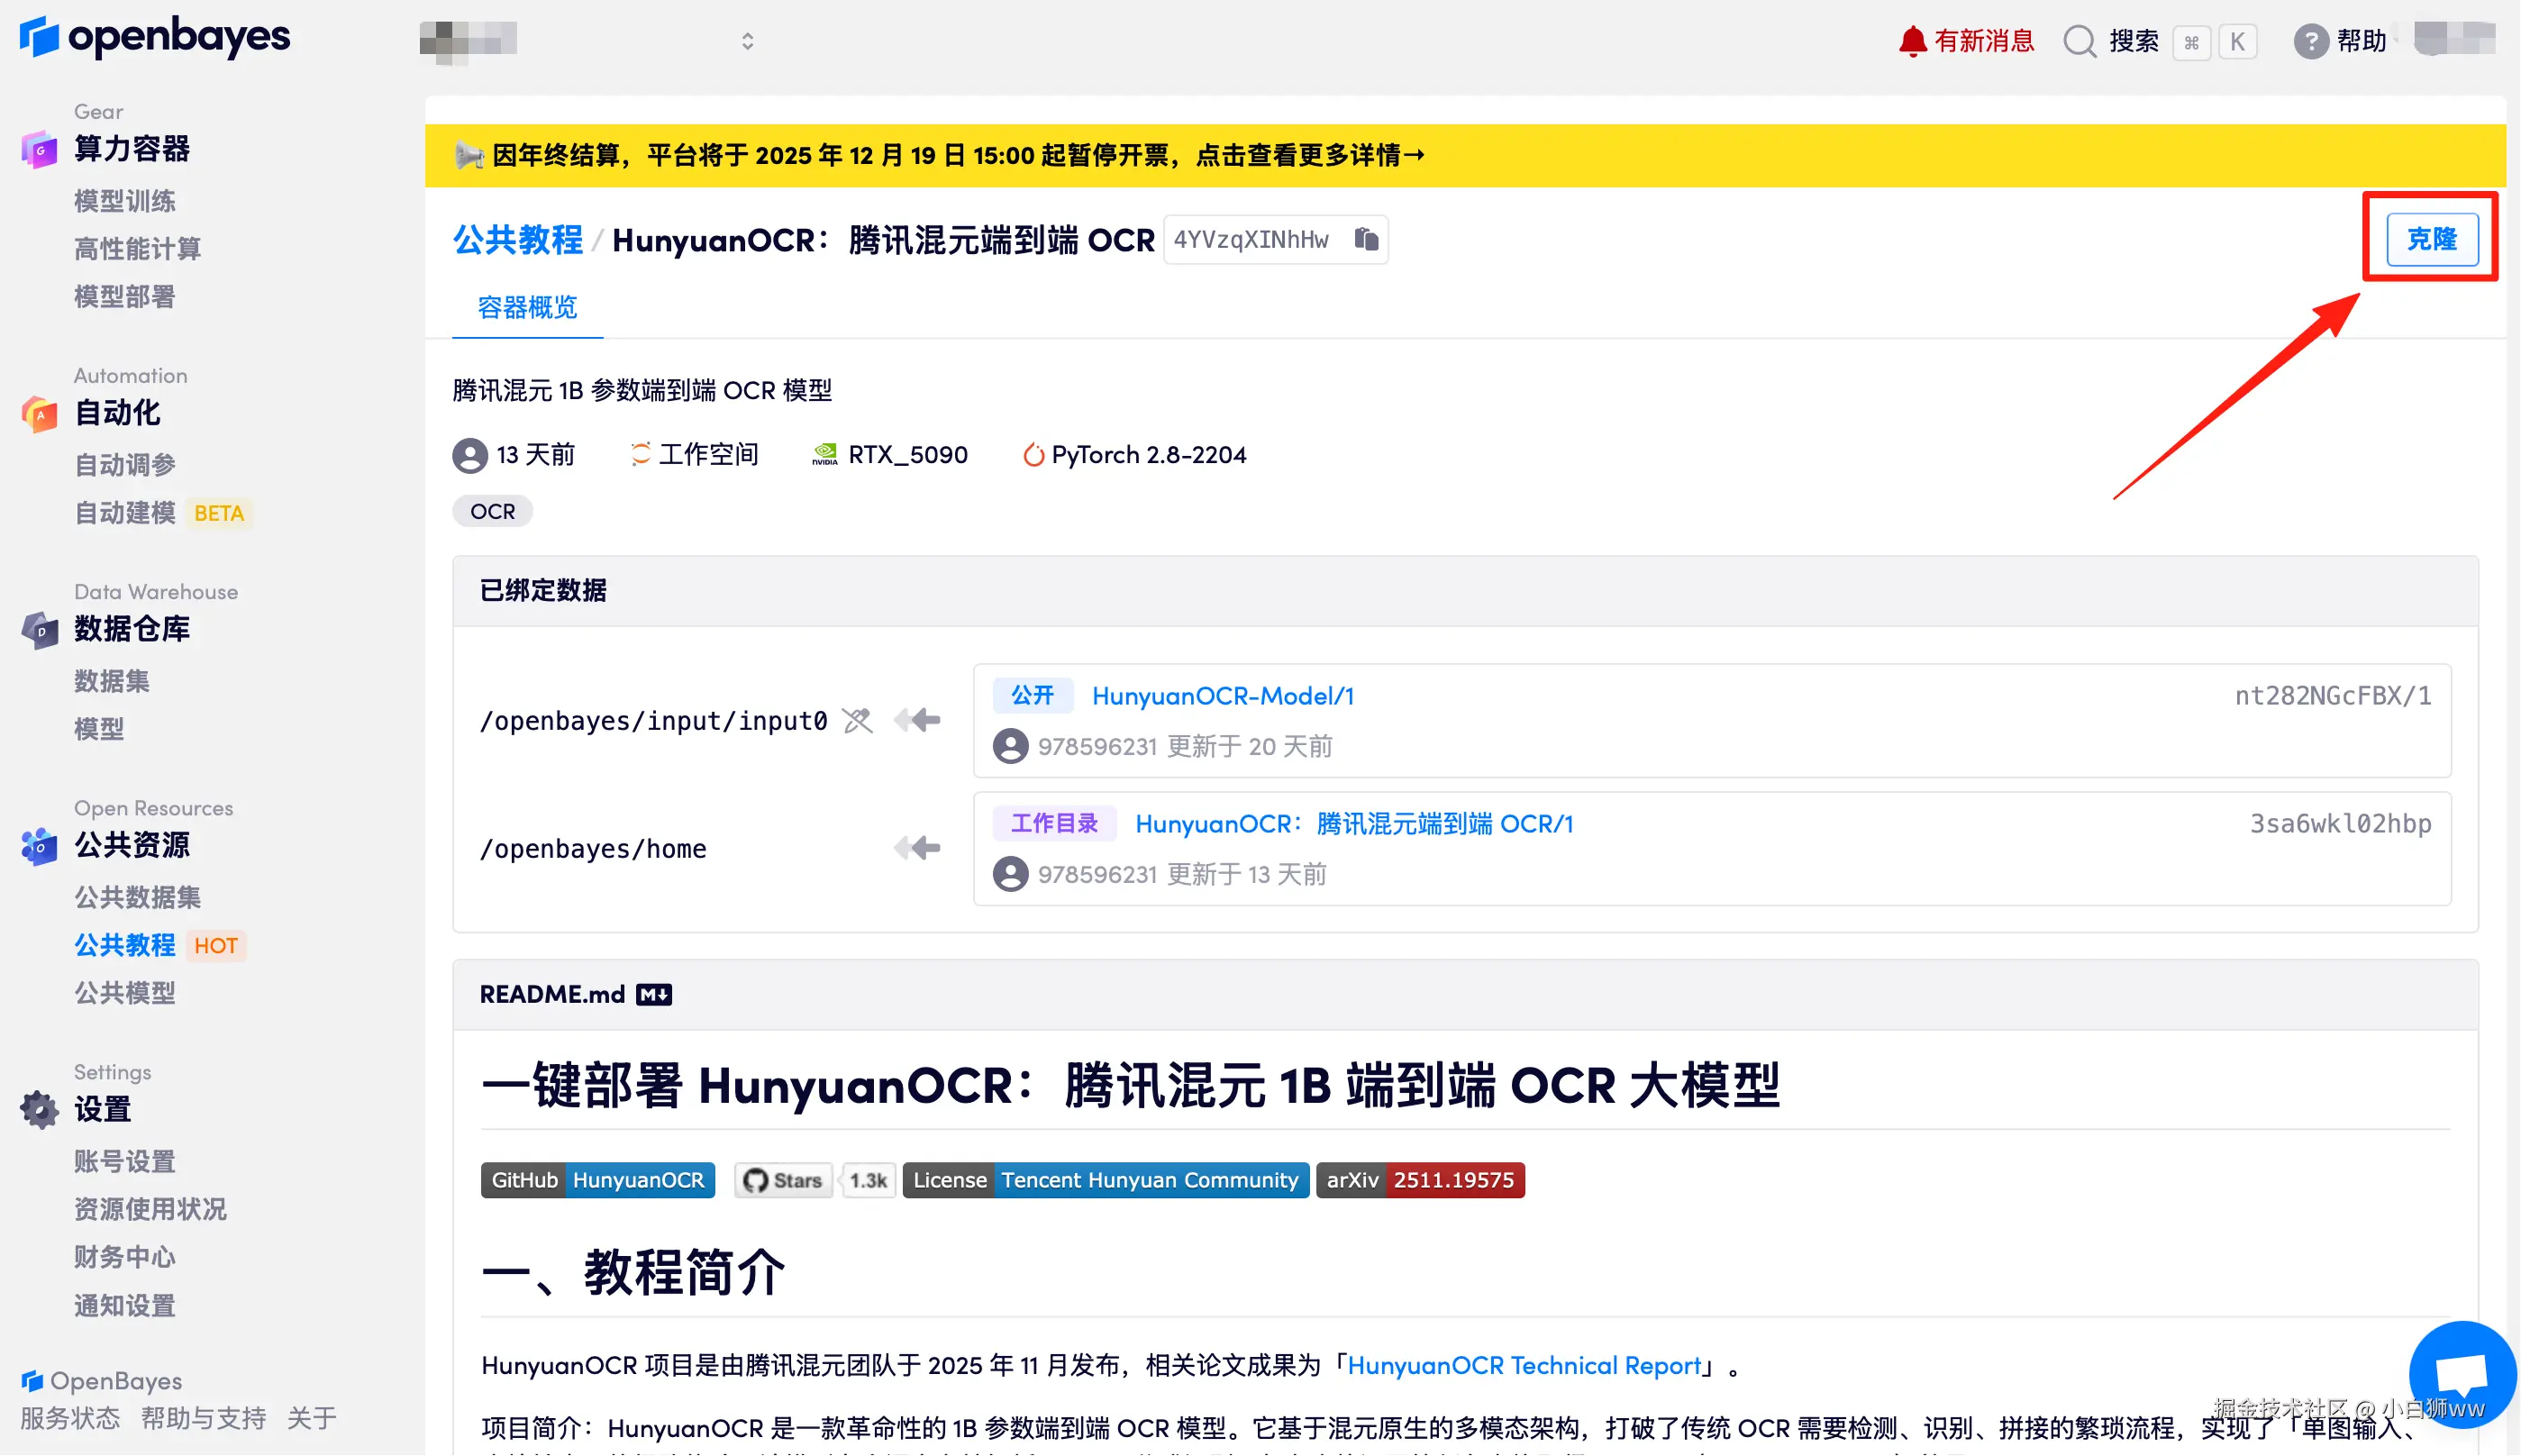Click the unbind icon next to input0

click(x=857, y=720)
